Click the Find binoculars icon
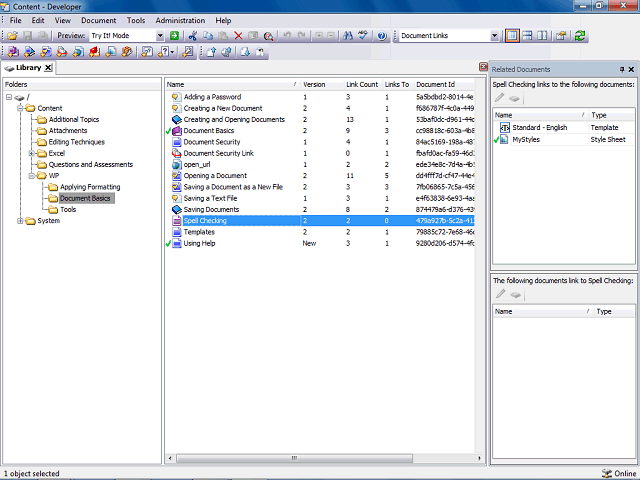The width and height of the screenshot is (640, 480). click(348, 36)
